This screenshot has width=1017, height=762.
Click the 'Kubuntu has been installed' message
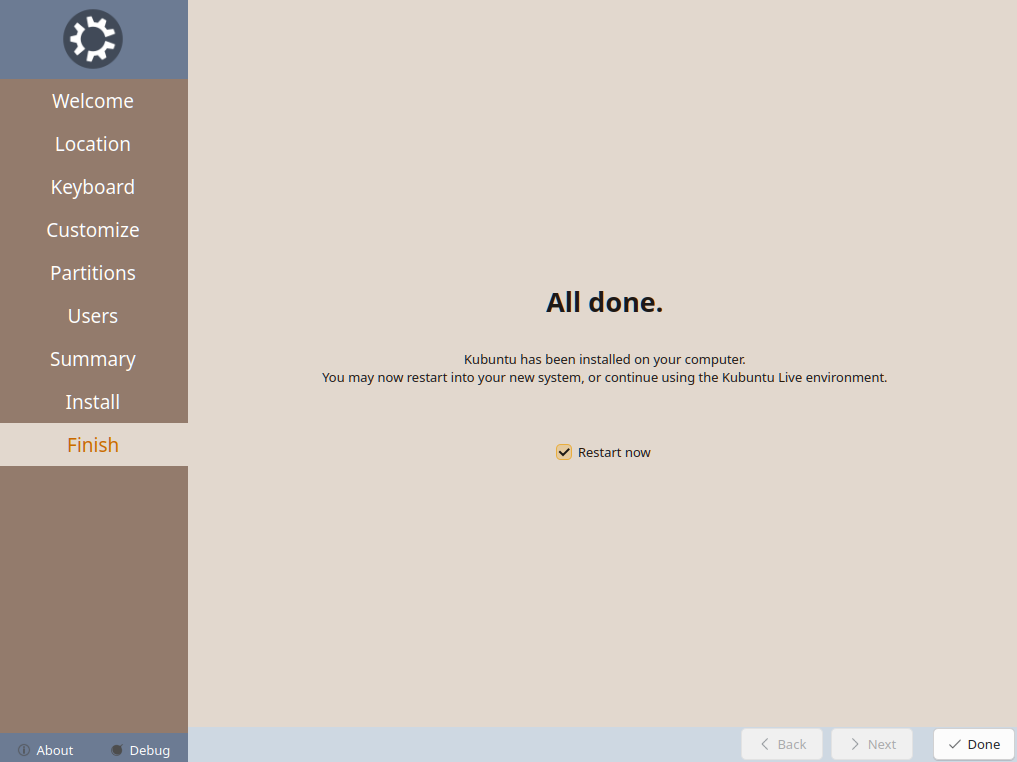coord(604,359)
